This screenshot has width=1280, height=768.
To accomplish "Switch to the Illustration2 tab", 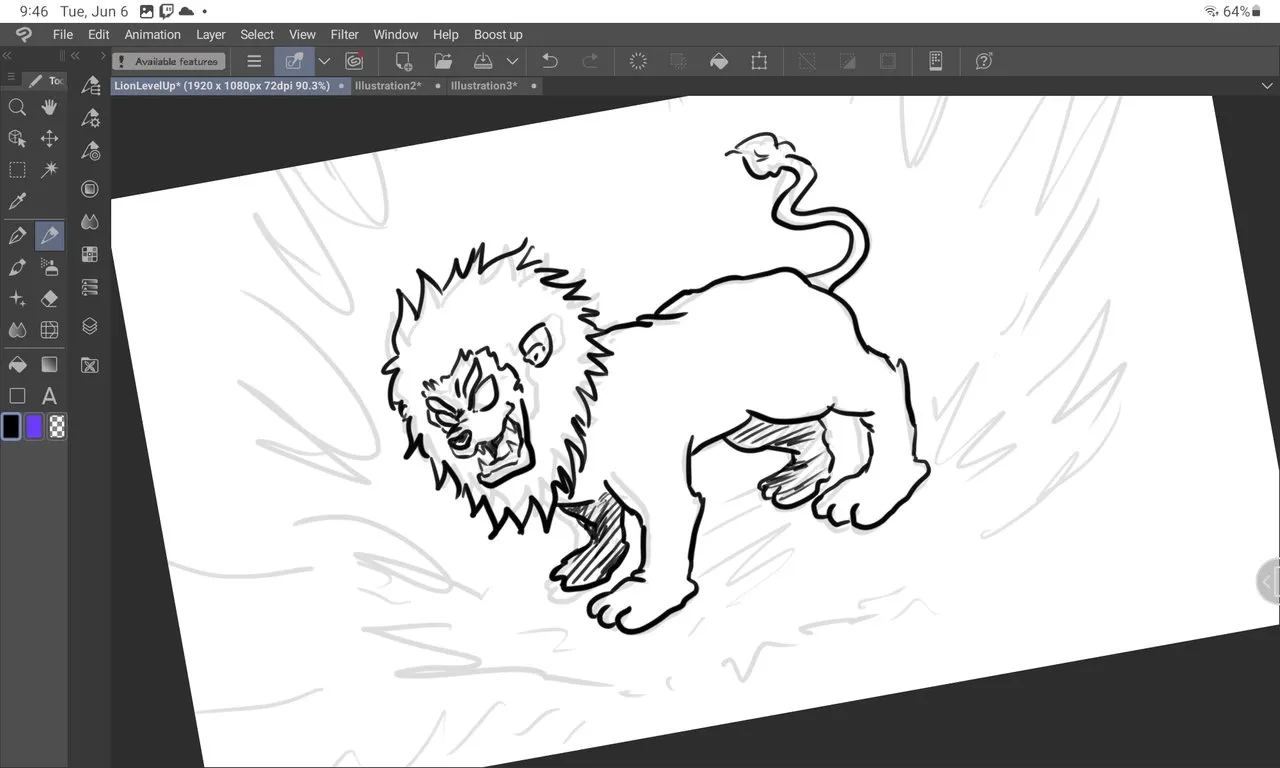I will pos(387,86).
